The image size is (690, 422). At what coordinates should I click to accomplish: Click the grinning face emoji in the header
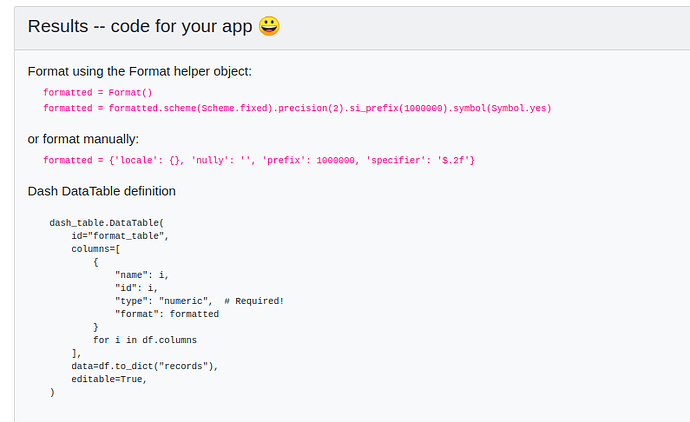269,26
